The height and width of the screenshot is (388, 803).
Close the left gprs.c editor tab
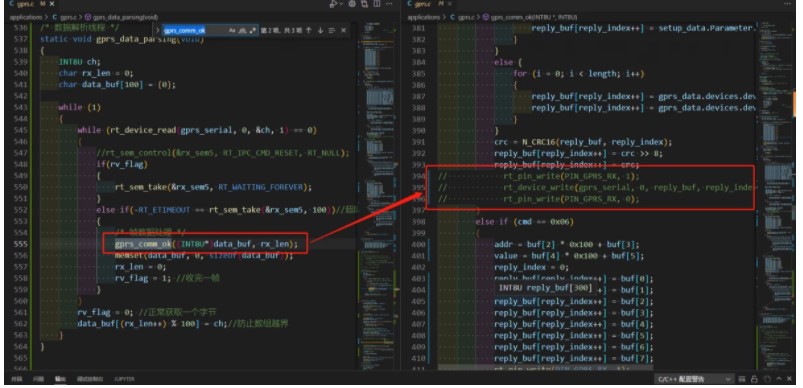52,4
